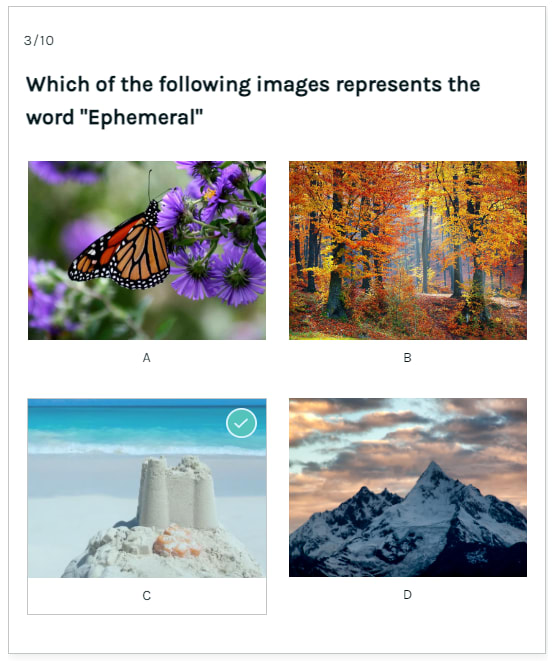
Task: Click the sand towers in image C
Action: tap(177, 492)
